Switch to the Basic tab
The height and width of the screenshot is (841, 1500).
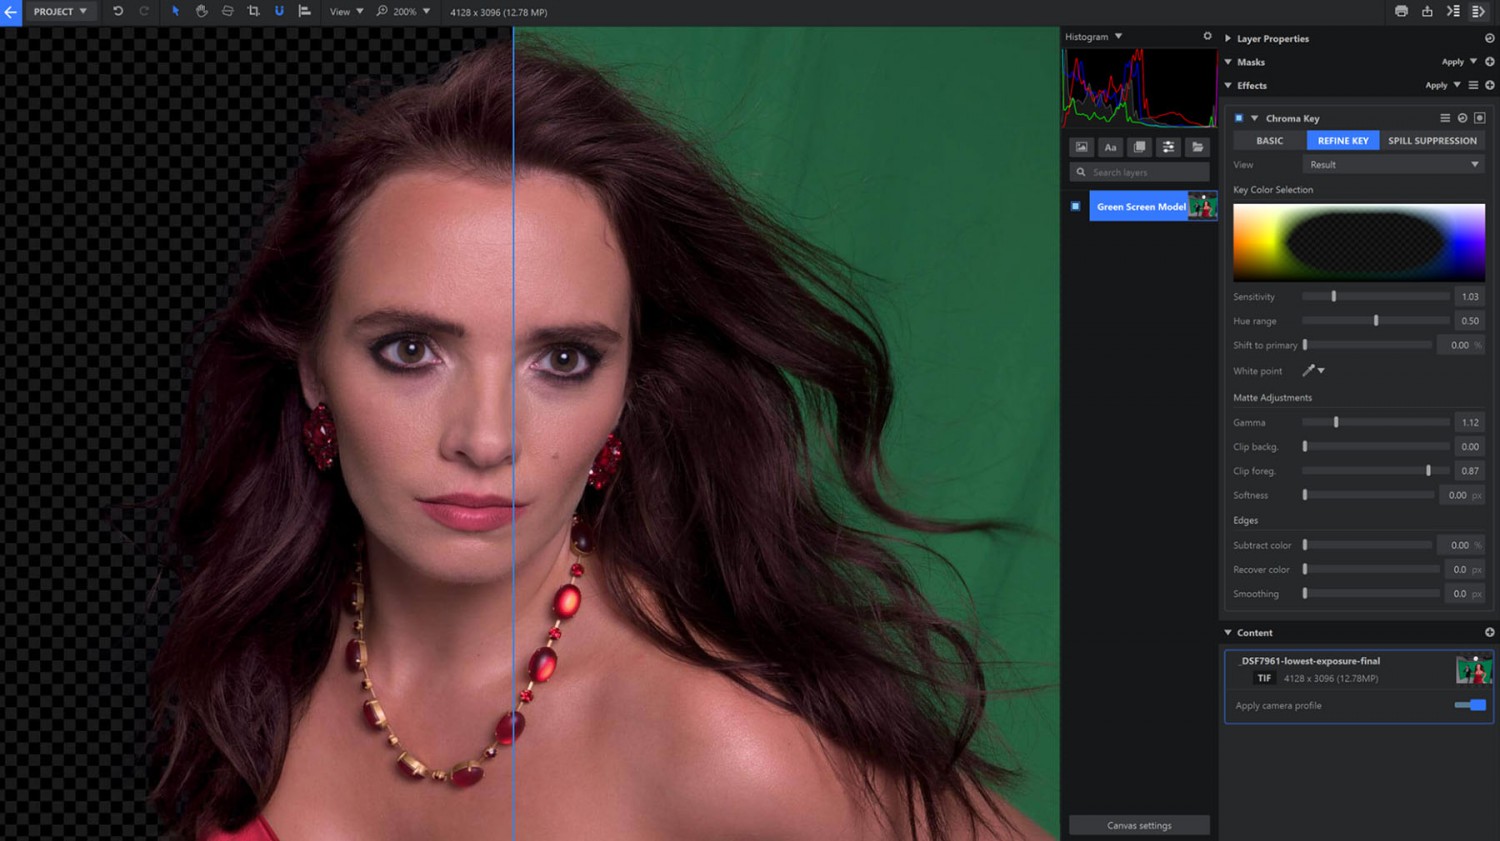1269,141
